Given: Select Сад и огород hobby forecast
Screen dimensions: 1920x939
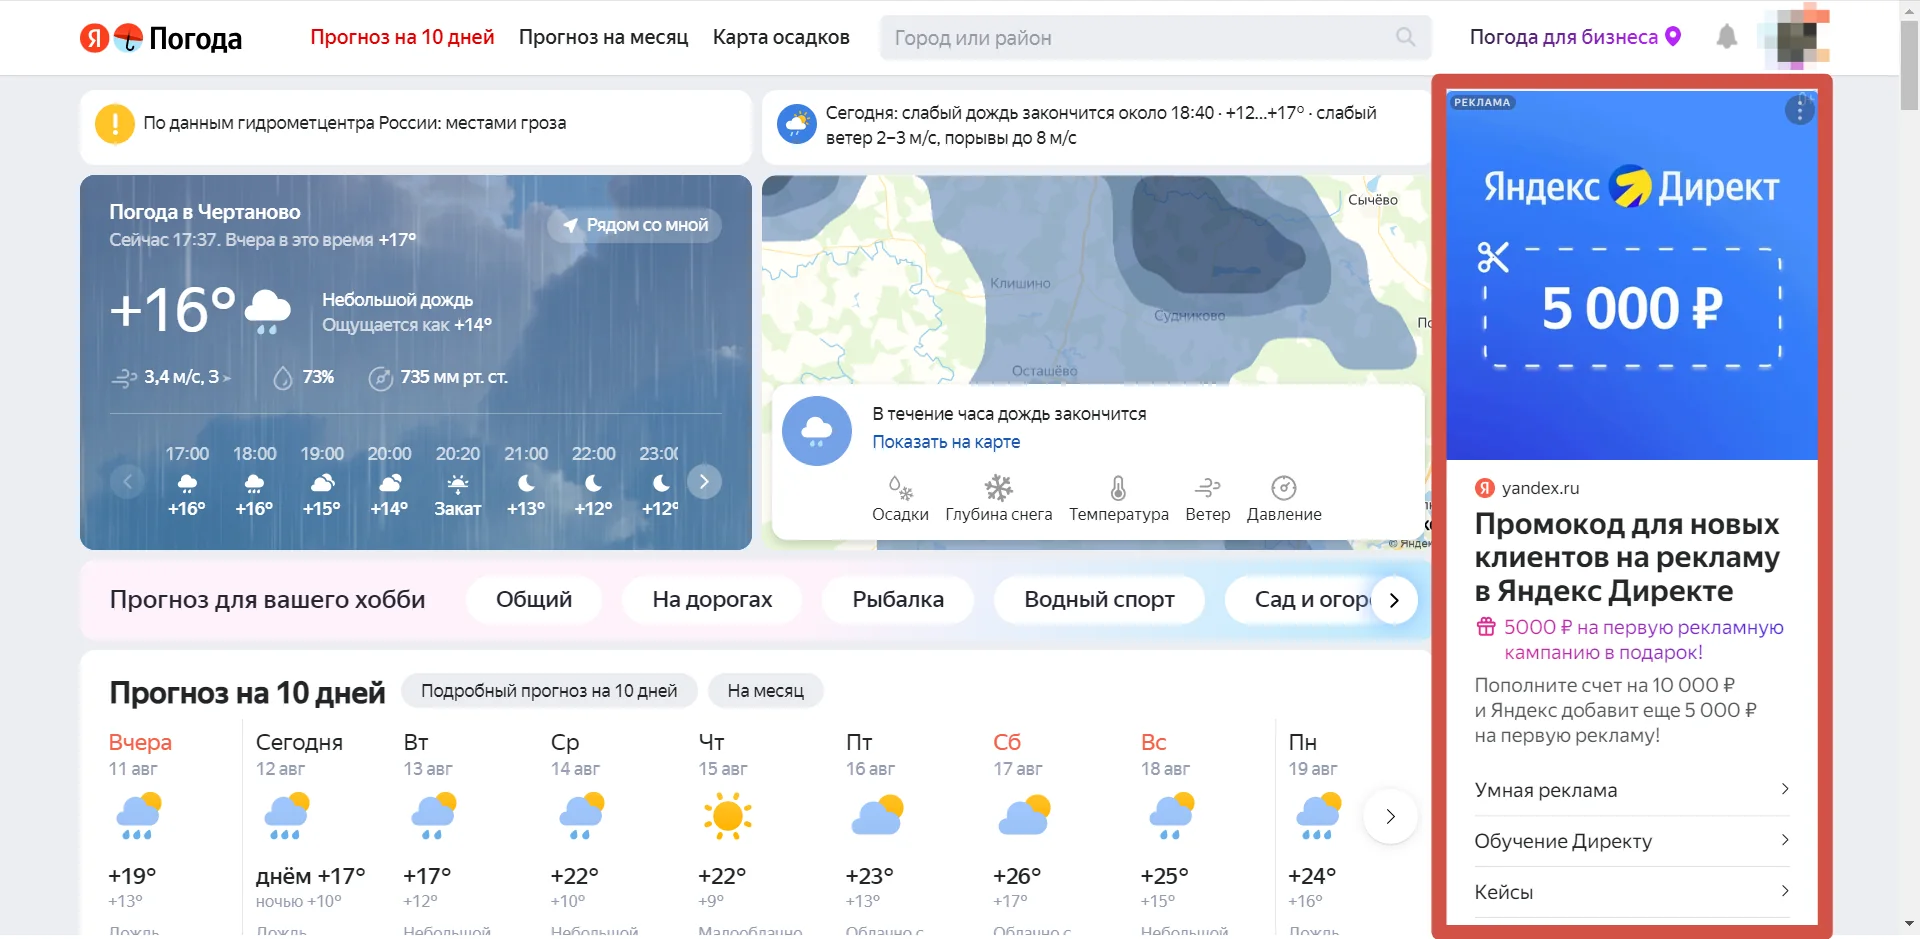Looking at the screenshot, I should (x=1310, y=600).
